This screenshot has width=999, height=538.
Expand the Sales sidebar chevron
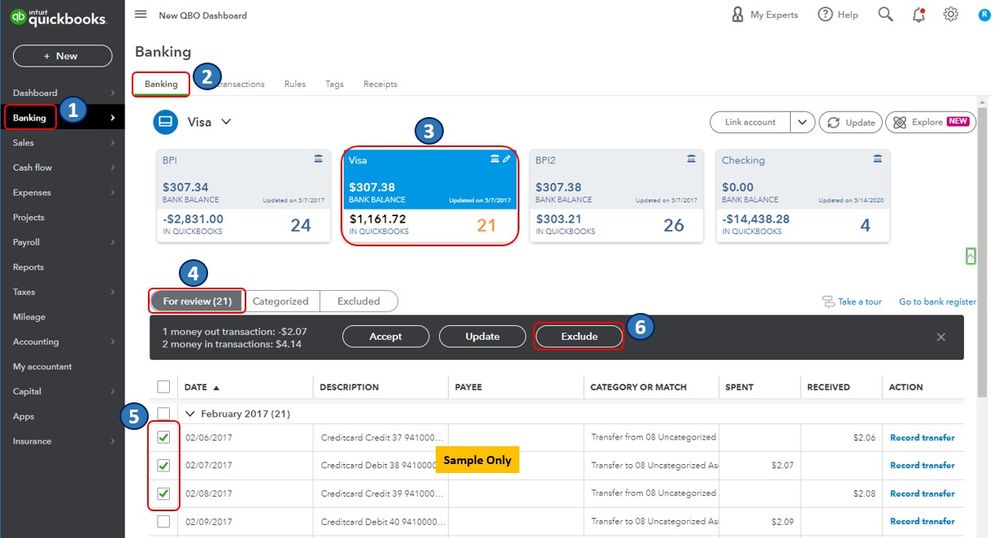(113, 142)
